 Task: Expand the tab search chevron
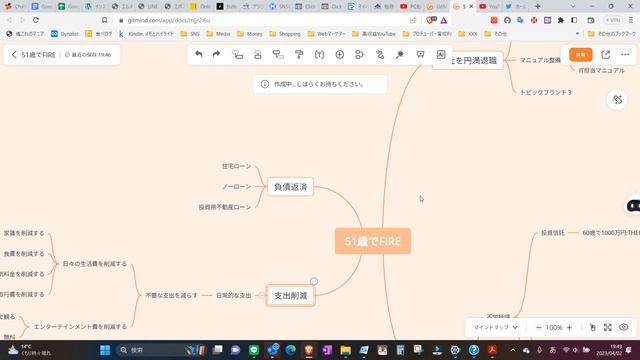573,6
